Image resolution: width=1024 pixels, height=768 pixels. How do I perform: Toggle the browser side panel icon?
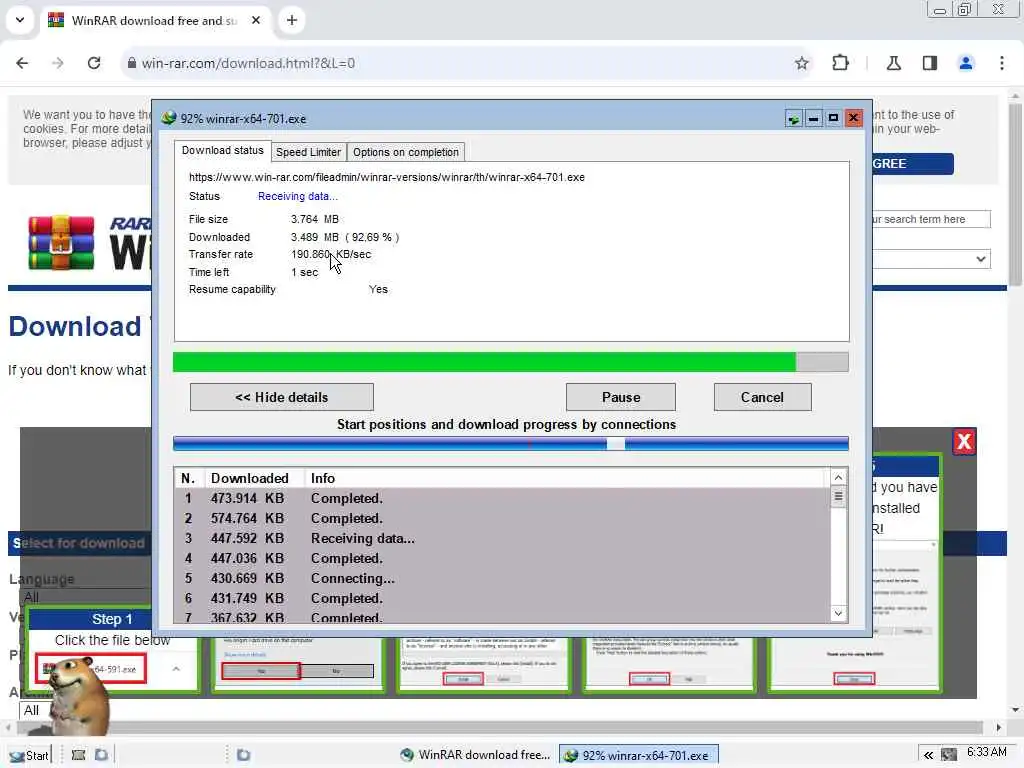pyautogui.click(x=930, y=63)
